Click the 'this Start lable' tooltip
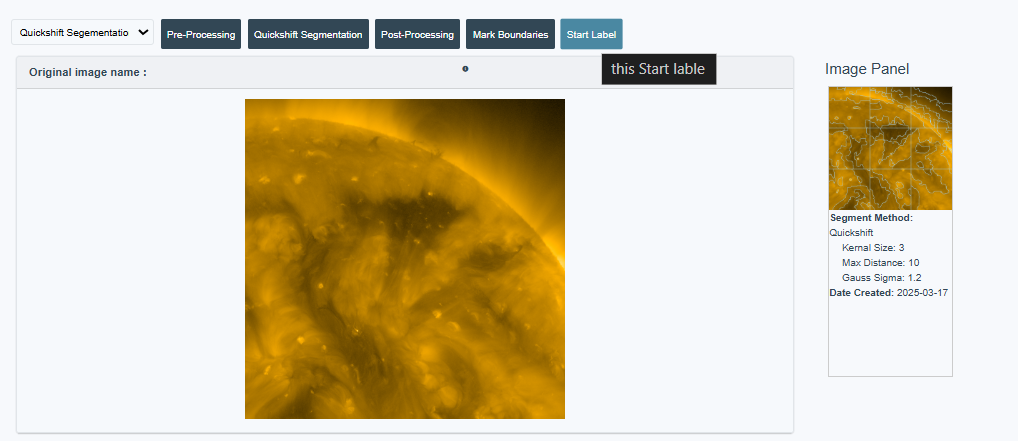Screen dimensions: 1018x441 (658, 69)
